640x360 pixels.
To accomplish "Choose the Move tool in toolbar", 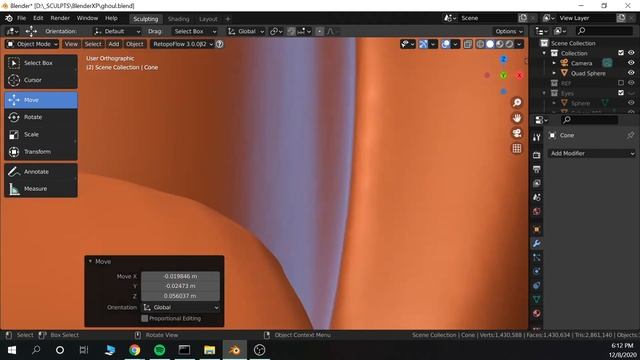I will pyautogui.click(x=41, y=100).
